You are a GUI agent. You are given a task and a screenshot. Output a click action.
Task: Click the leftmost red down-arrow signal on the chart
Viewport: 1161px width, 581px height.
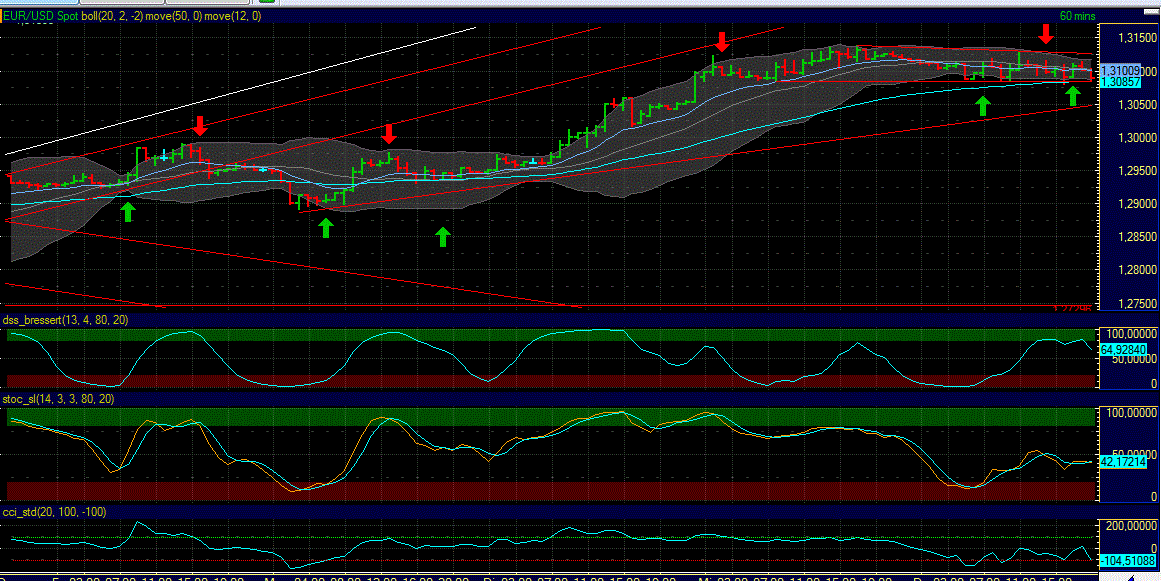[x=200, y=128]
